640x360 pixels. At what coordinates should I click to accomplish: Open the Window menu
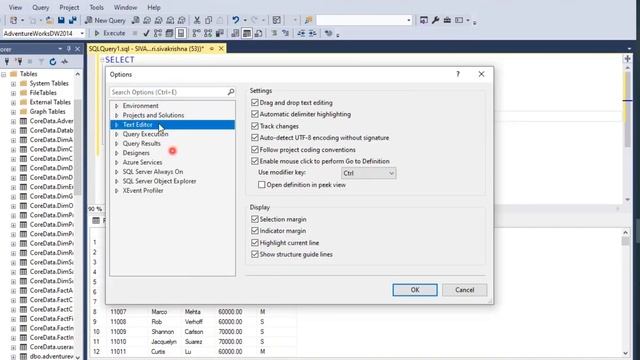click(125, 7)
